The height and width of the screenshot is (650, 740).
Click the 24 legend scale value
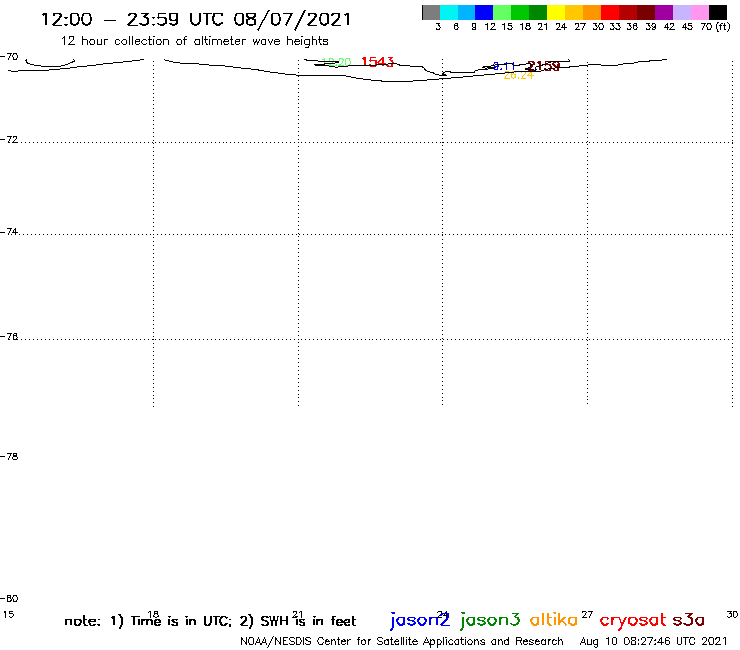561,27
